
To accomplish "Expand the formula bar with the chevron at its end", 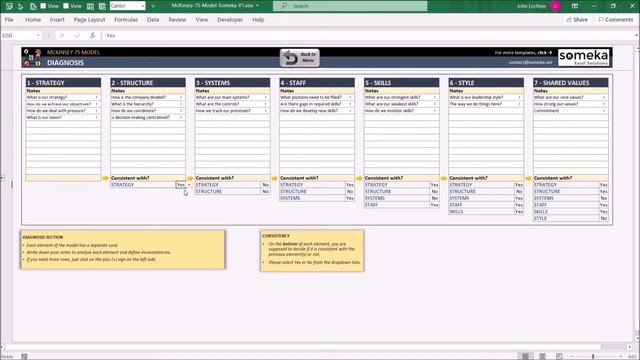I will tap(636, 36).
